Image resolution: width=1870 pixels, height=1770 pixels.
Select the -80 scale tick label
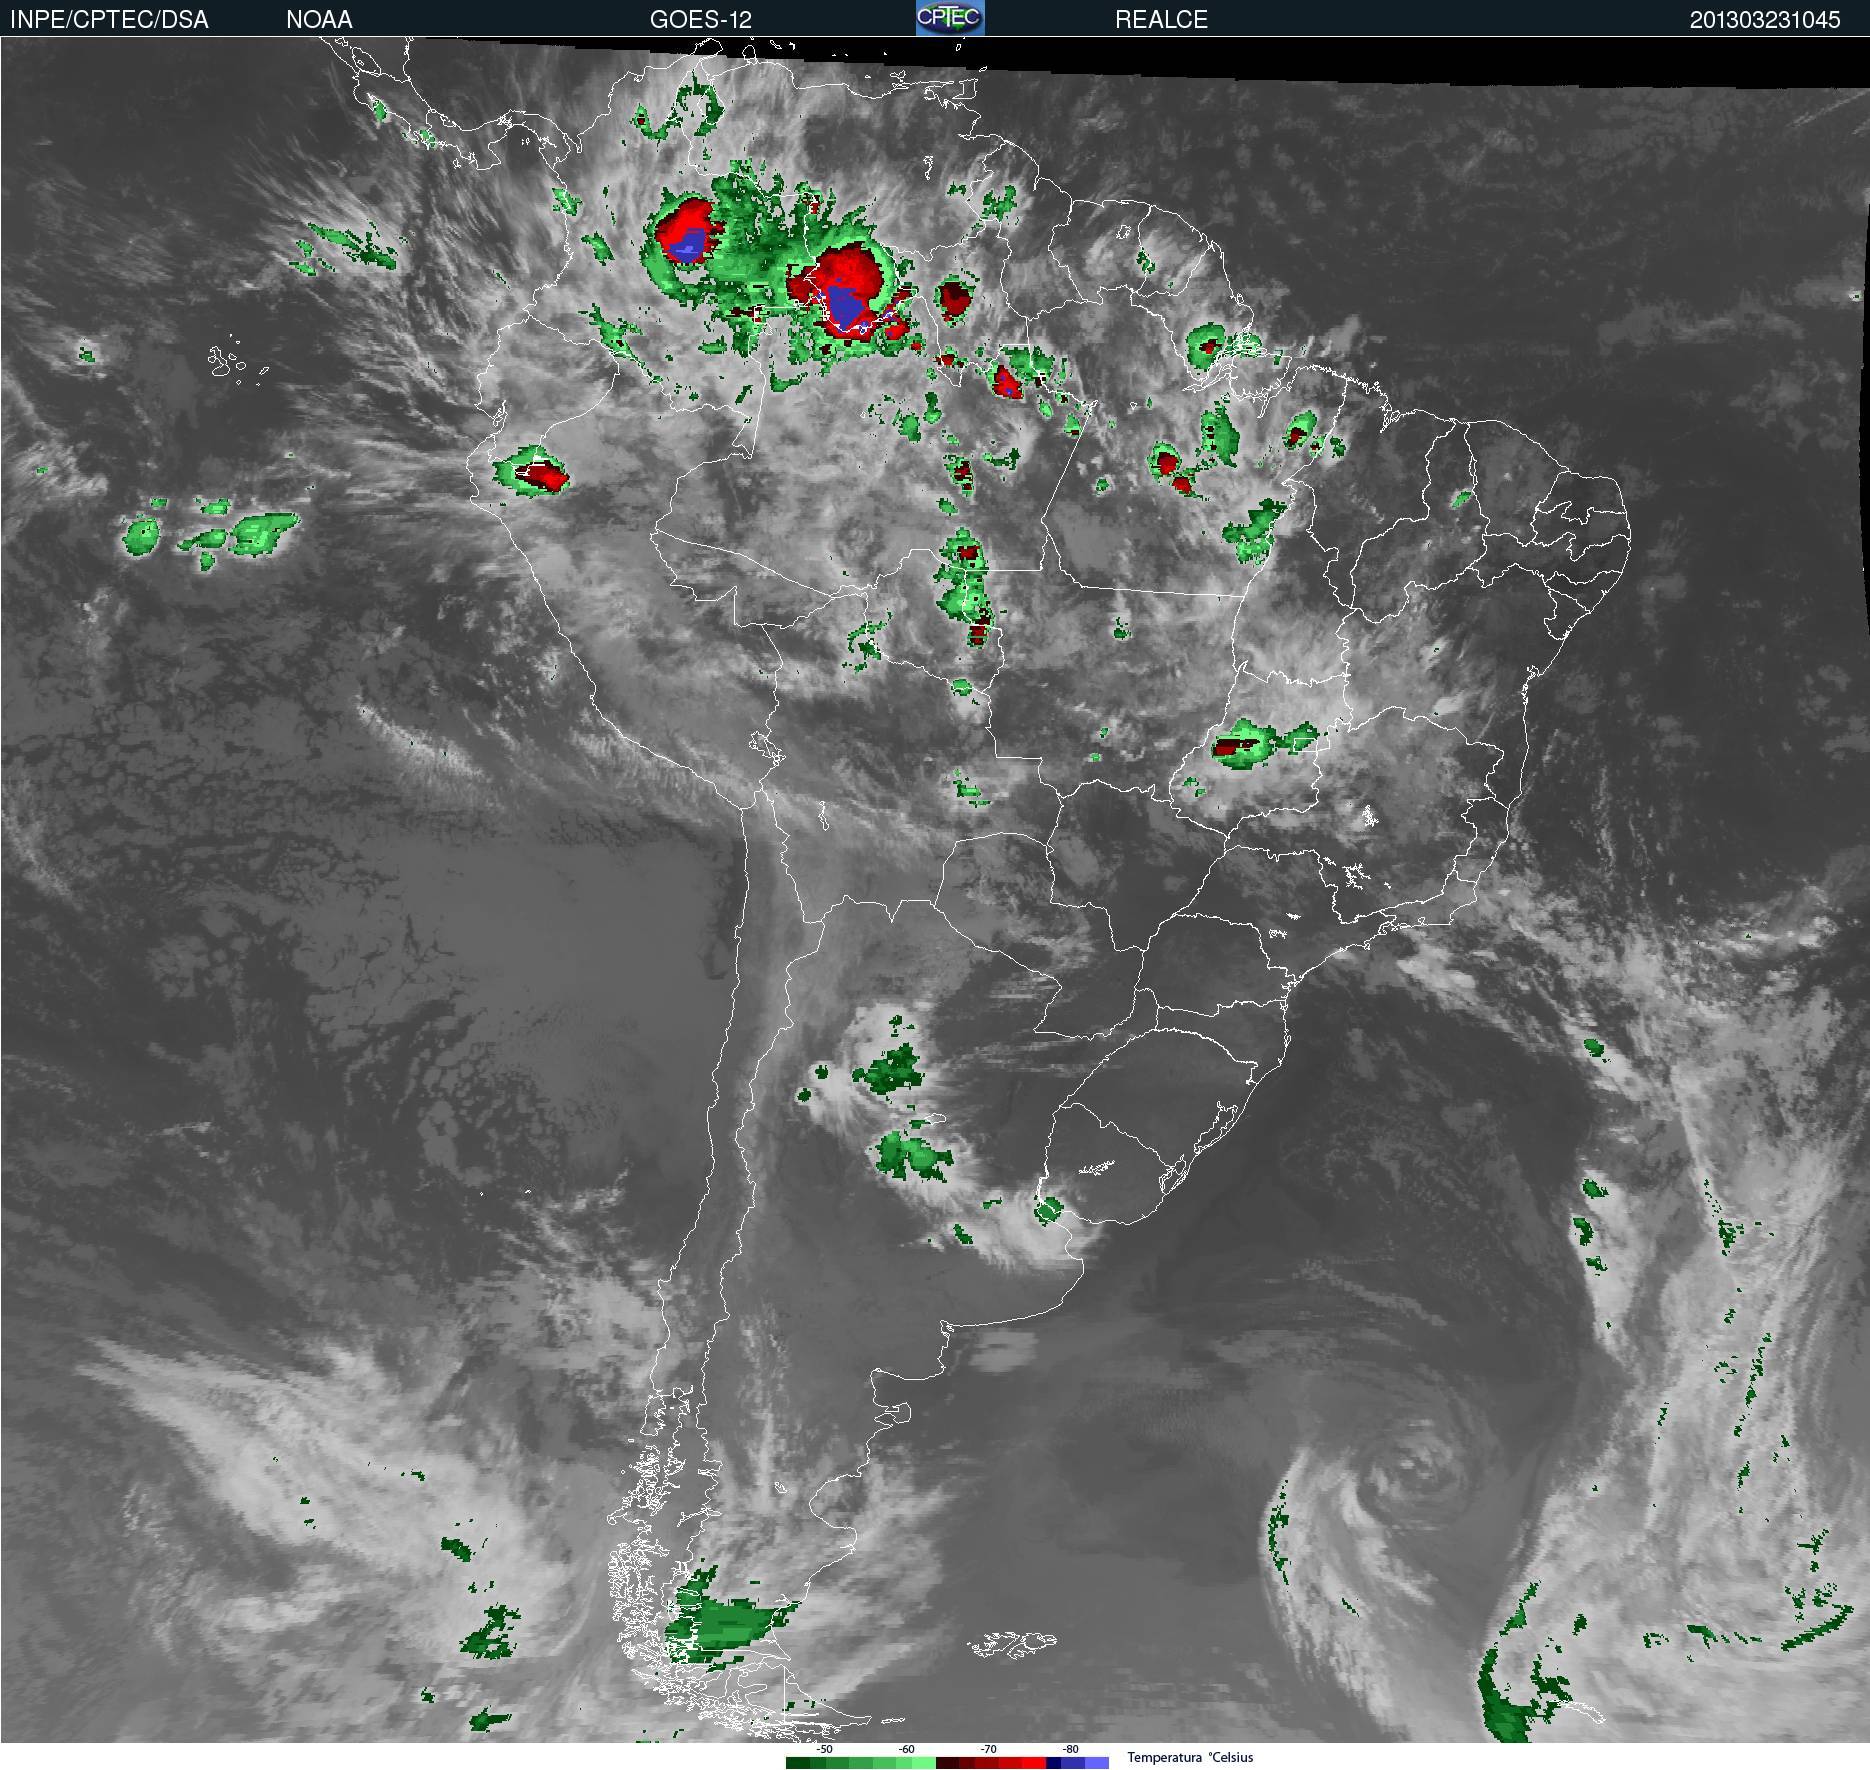(1070, 1749)
